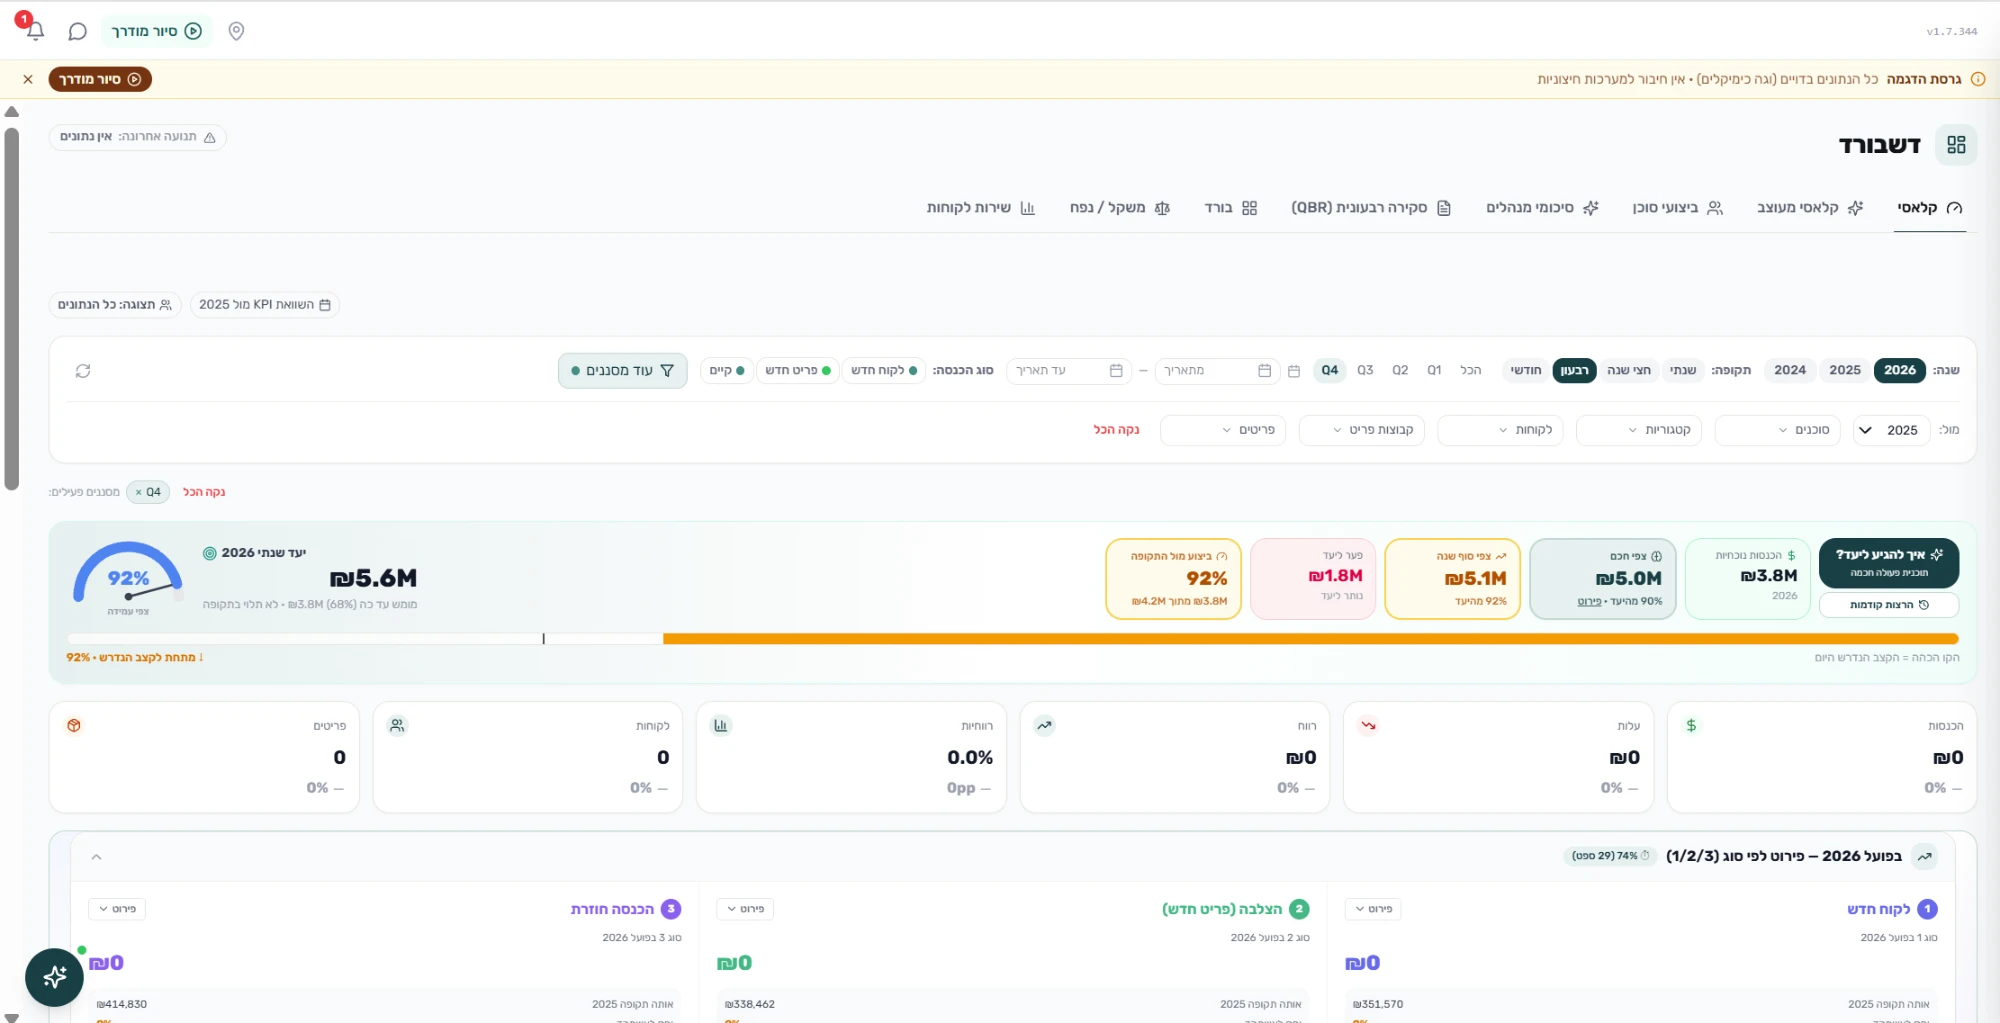Open the compare-year 2025 dropdown
This screenshot has width=2000, height=1023.
point(1891,430)
